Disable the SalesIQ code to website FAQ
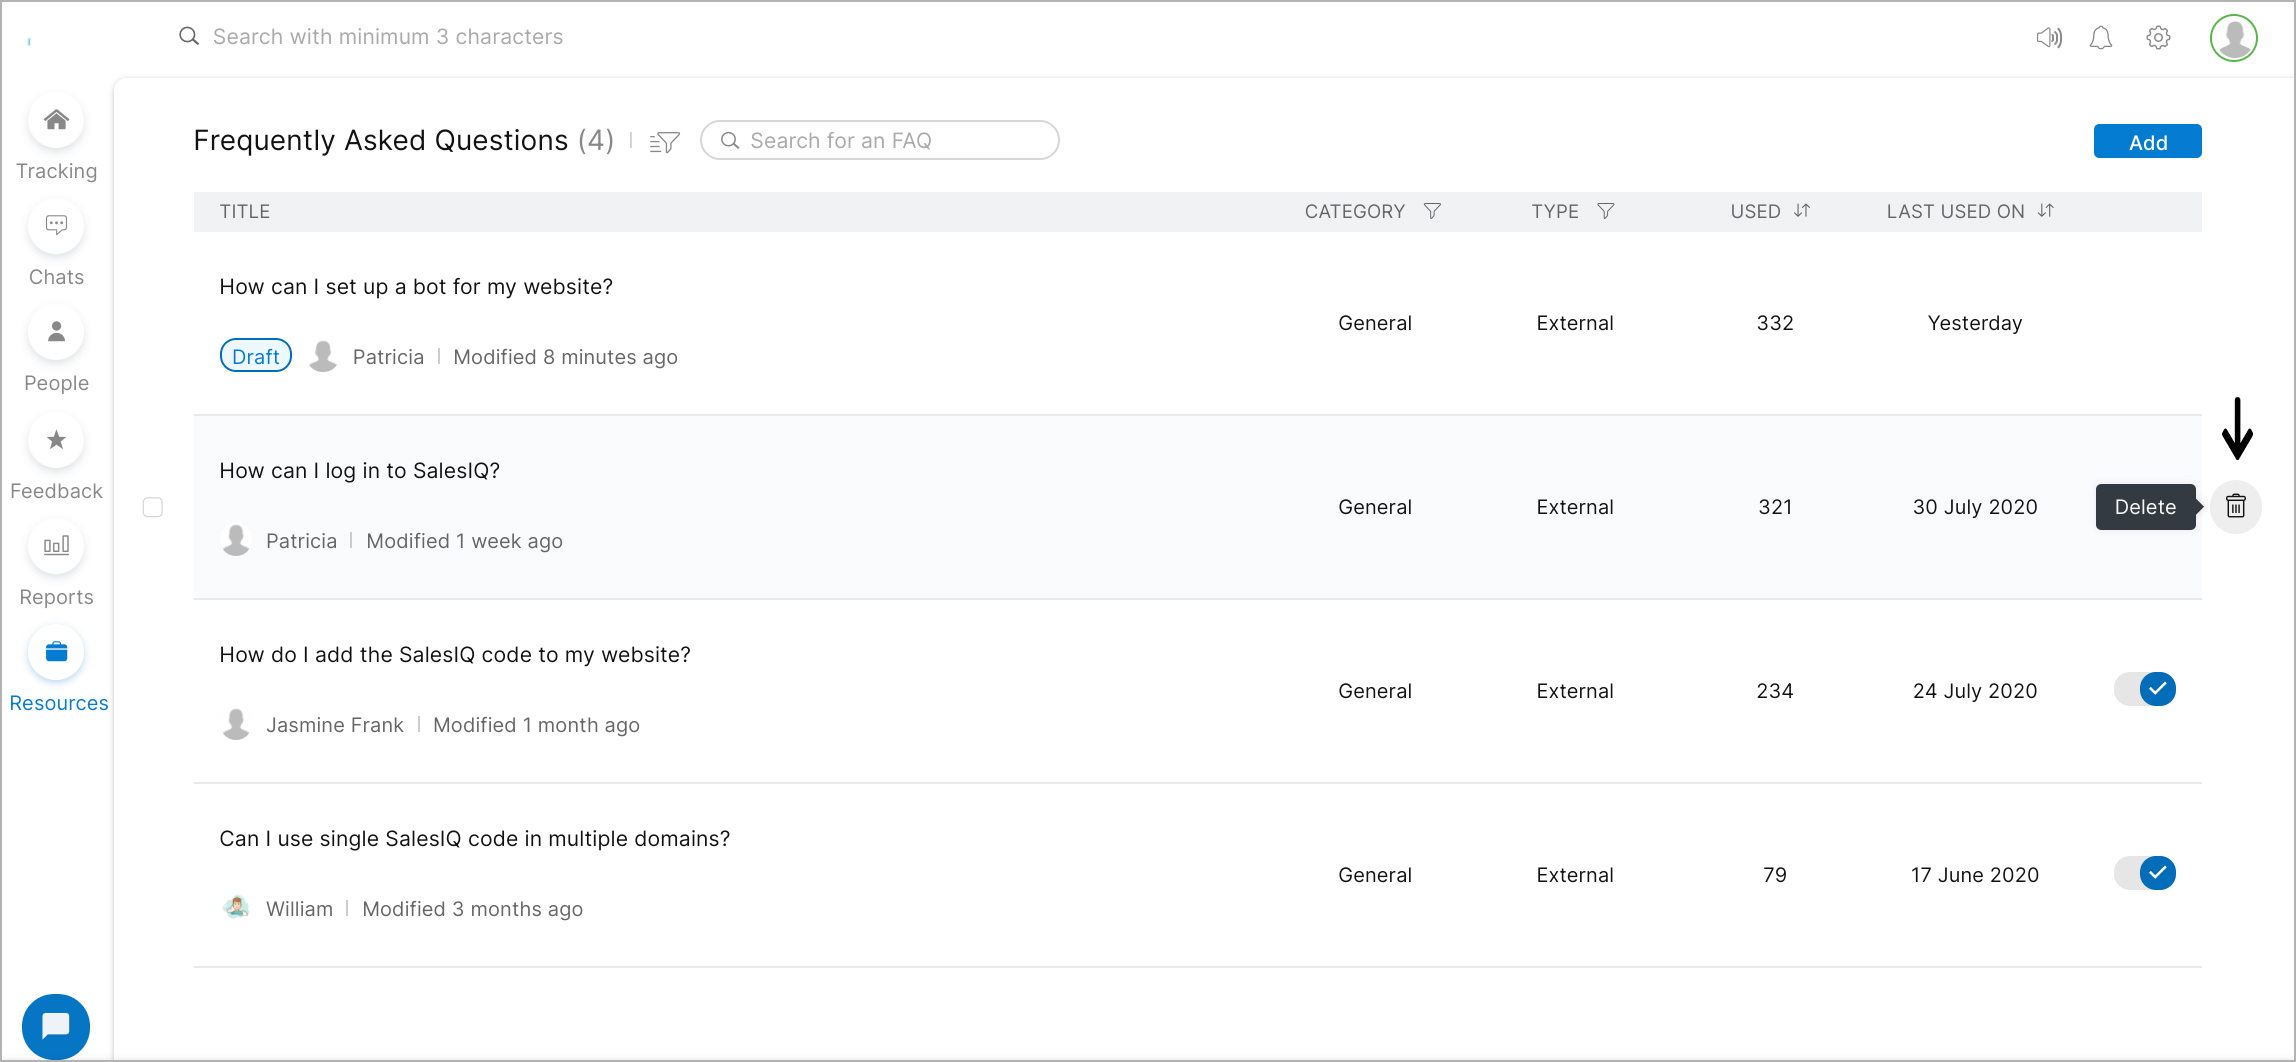This screenshot has height=1062, width=2296. pyautogui.click(x=2145, y=689)
